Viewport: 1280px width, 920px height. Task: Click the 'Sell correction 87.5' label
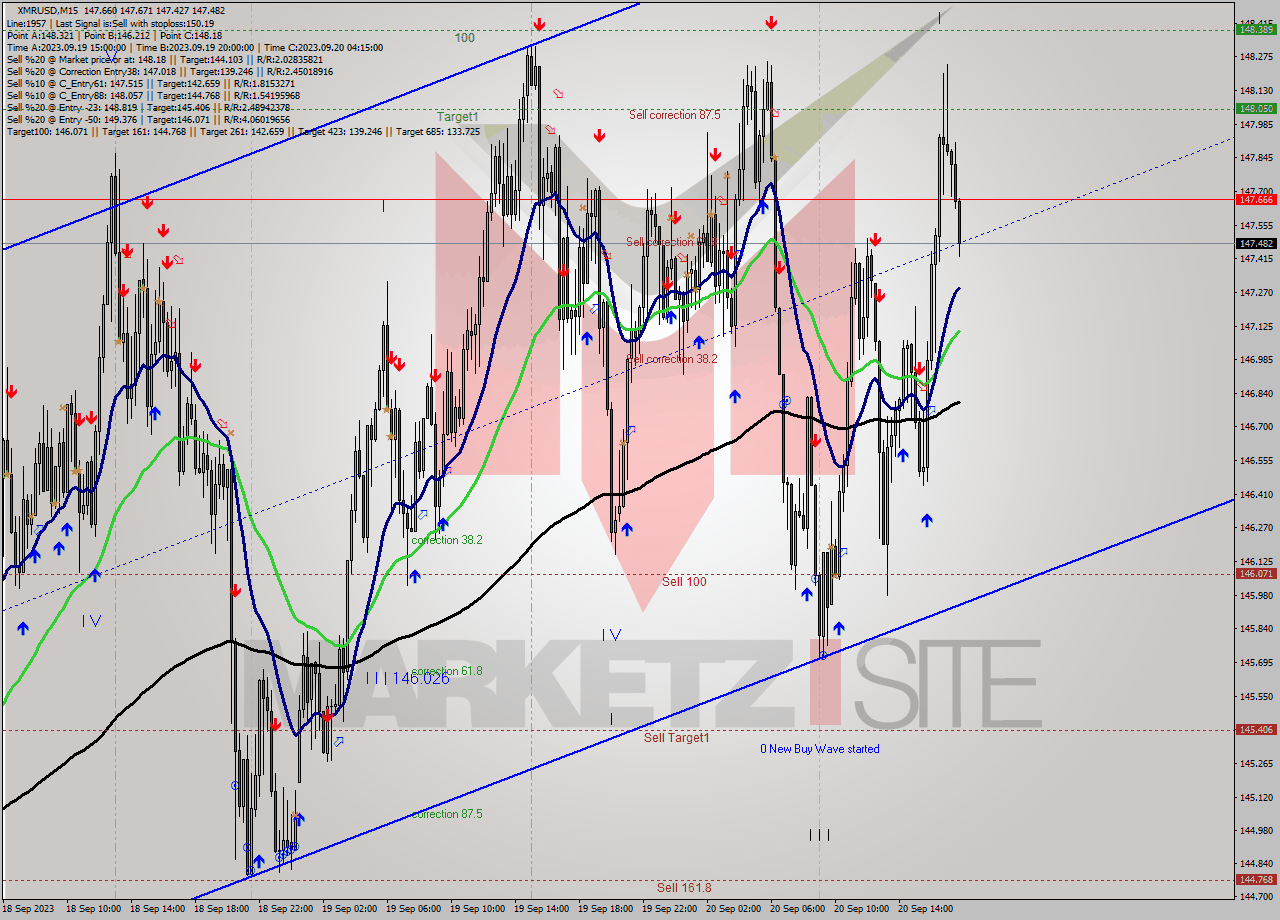pyautogui.click(x=674, y=115)
